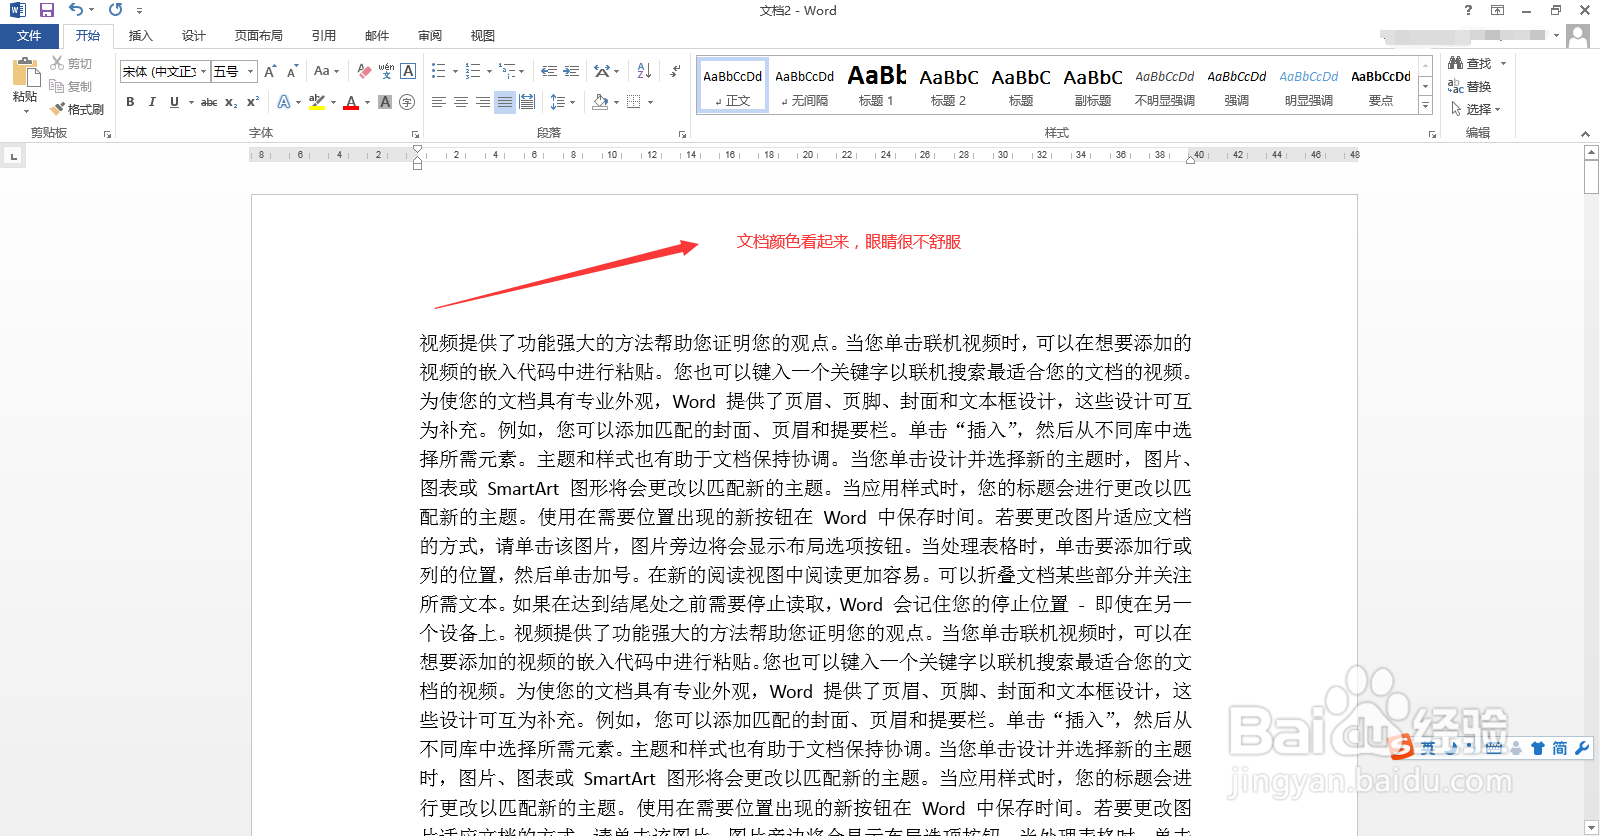The image size is (1600, 836).
Task: Apply the 无间隔 style
Action: 804,85
